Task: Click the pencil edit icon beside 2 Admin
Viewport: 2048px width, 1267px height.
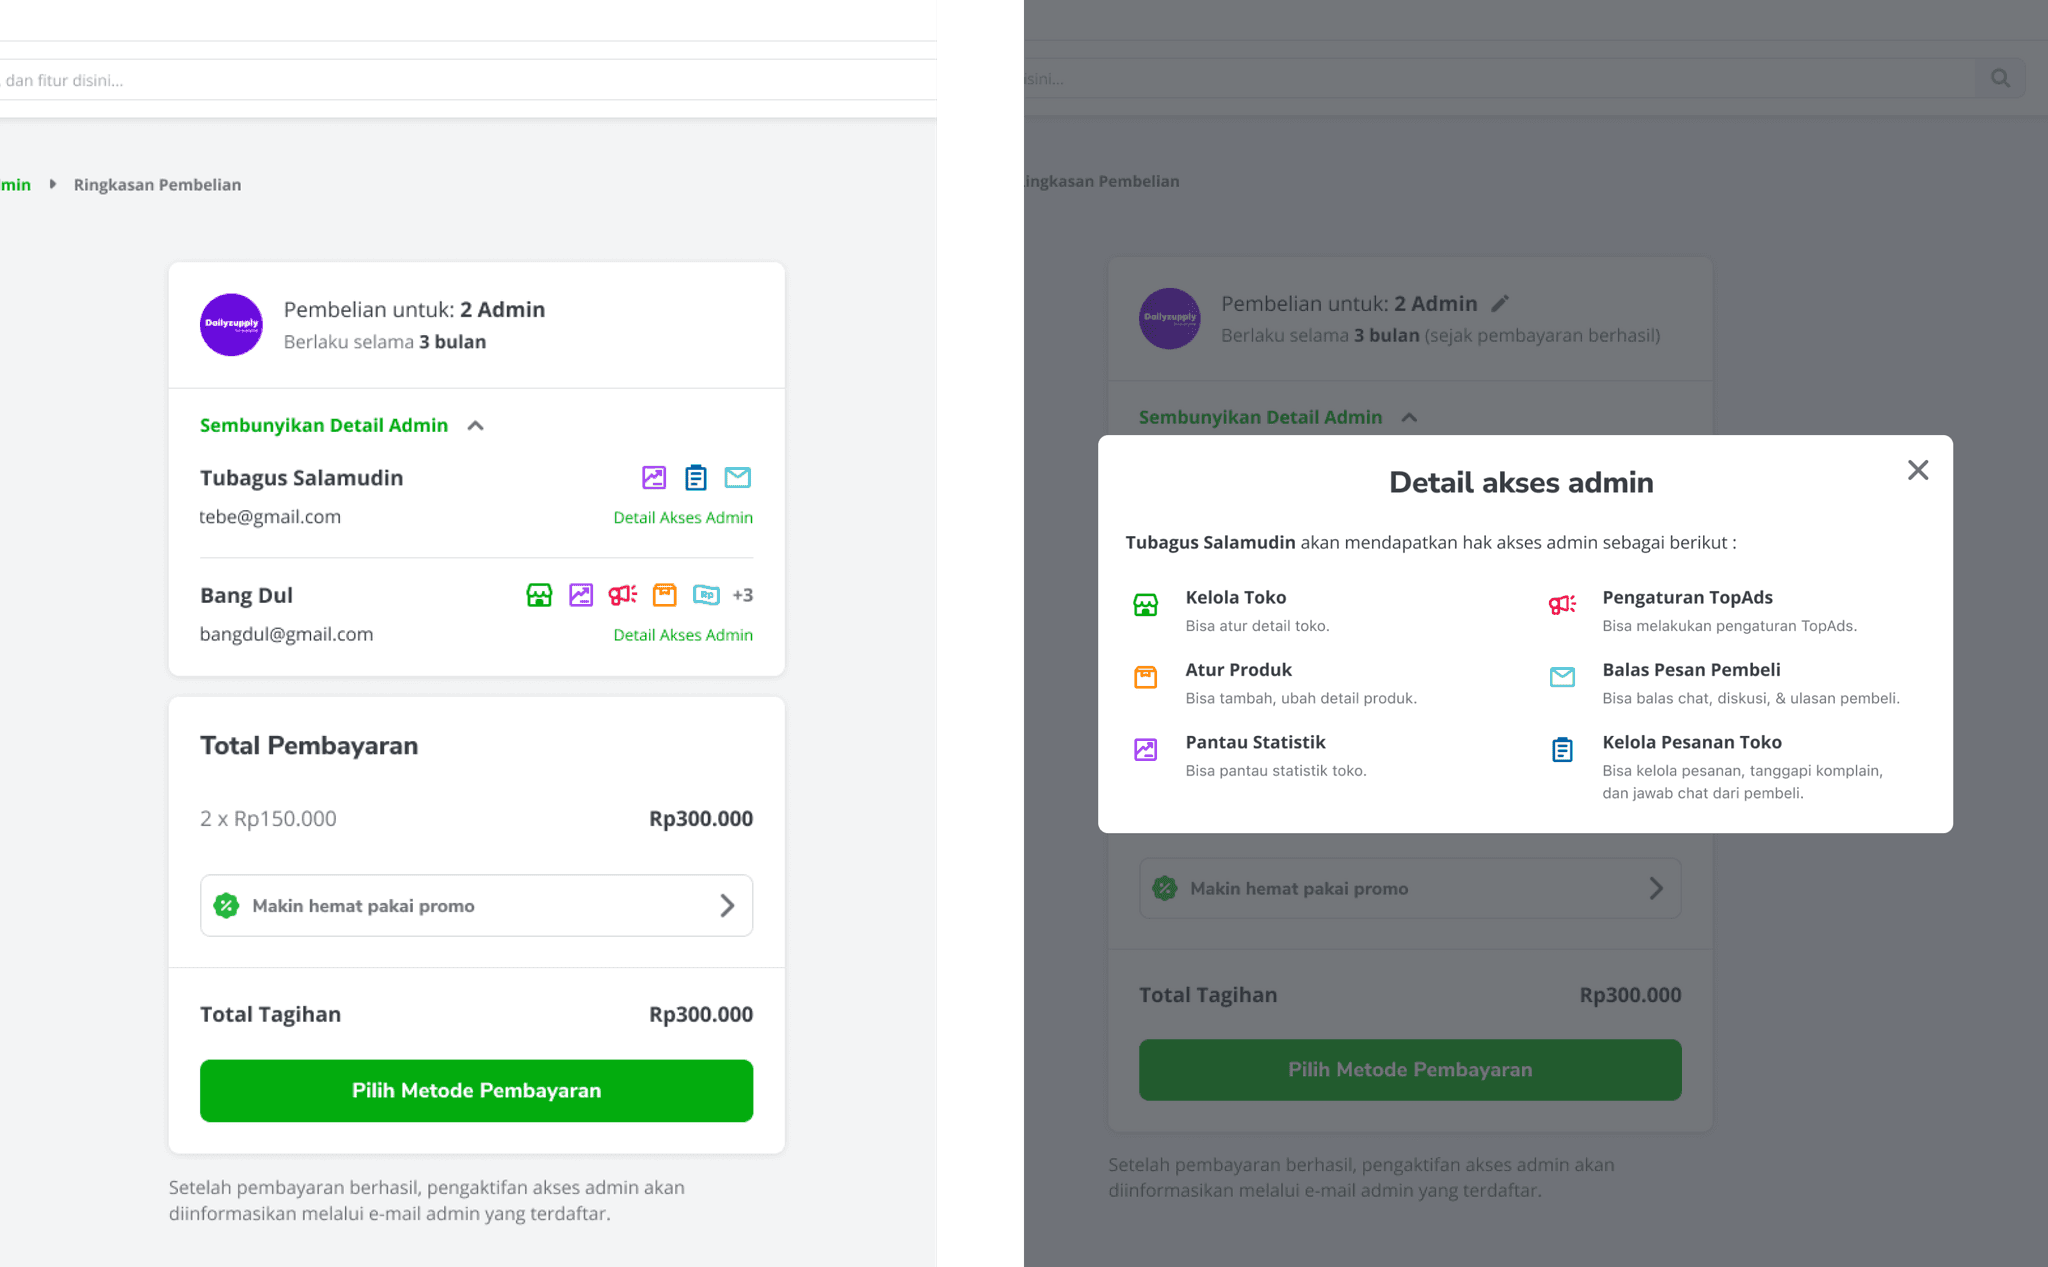Action: coord(1500,303)
